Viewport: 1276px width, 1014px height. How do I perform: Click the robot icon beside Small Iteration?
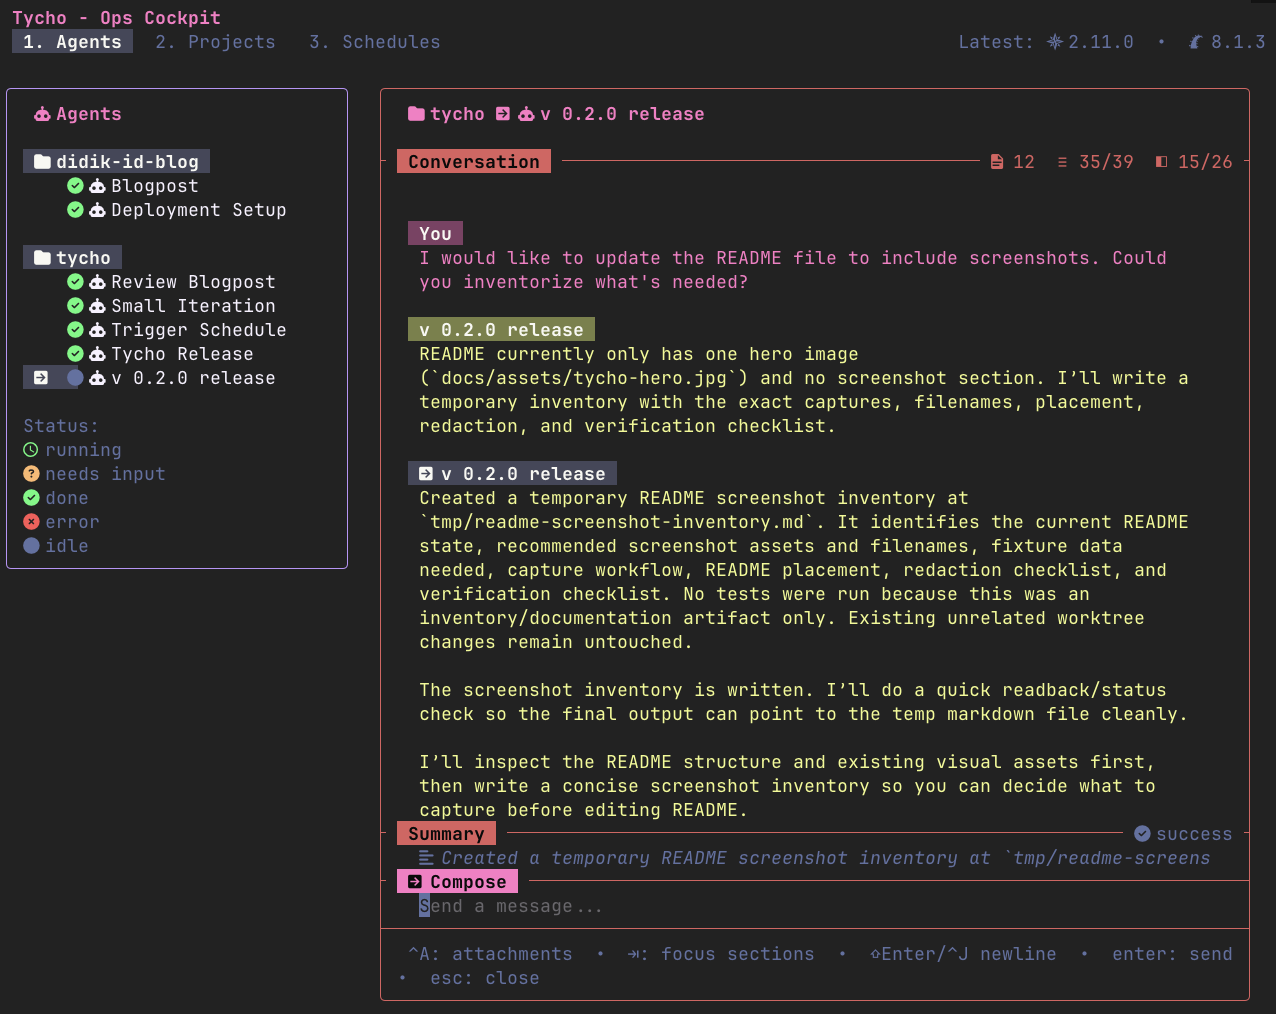(97, 306)
